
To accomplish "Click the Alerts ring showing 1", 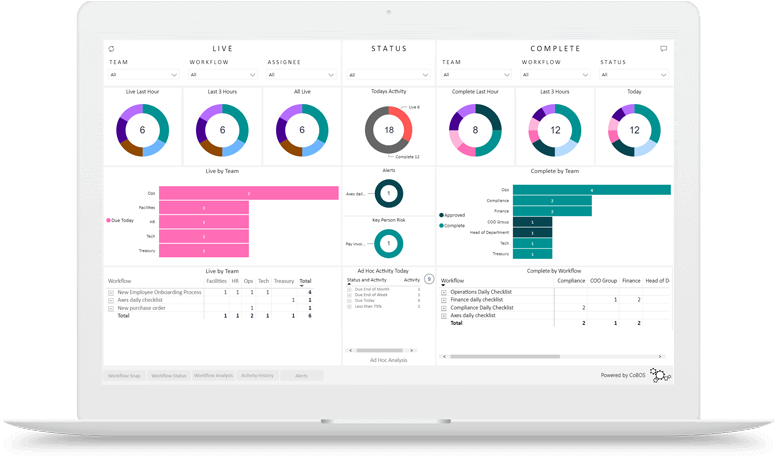I will pyautogui.click(x=389, y=194).
